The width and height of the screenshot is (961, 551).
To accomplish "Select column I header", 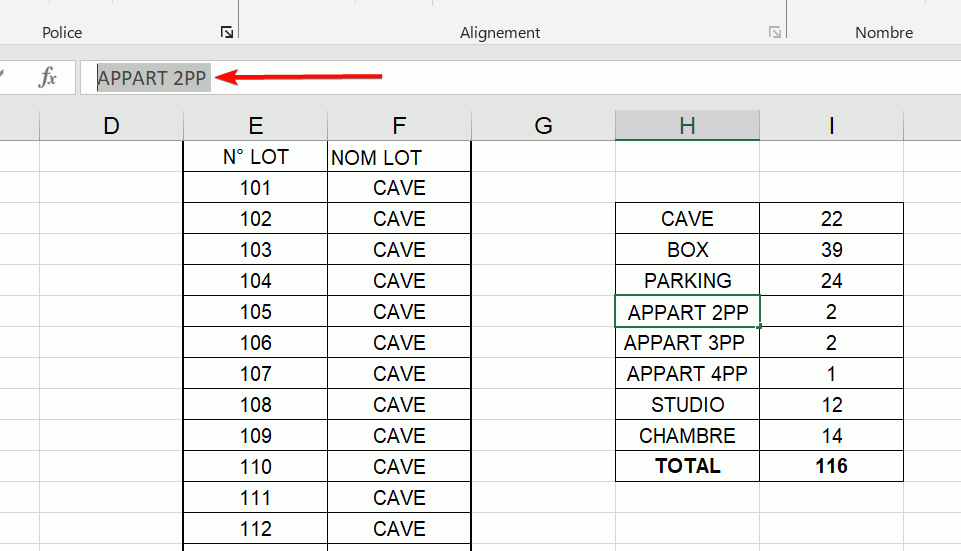I will coord(831,125).
